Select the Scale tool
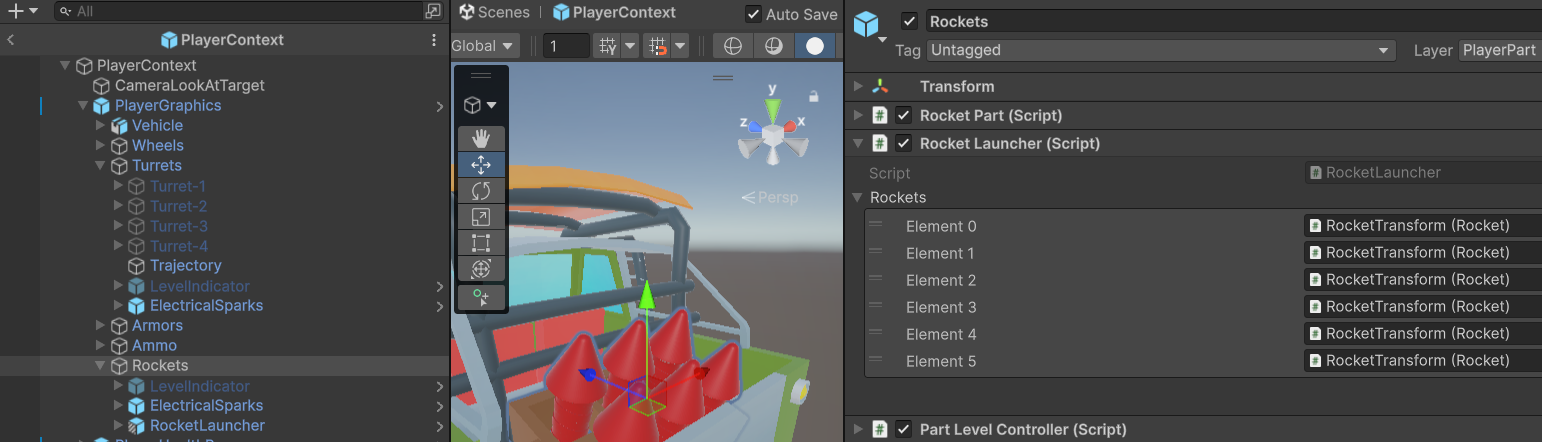The height and width of the screenshot is (442, 1542). (x=481, y=217)
